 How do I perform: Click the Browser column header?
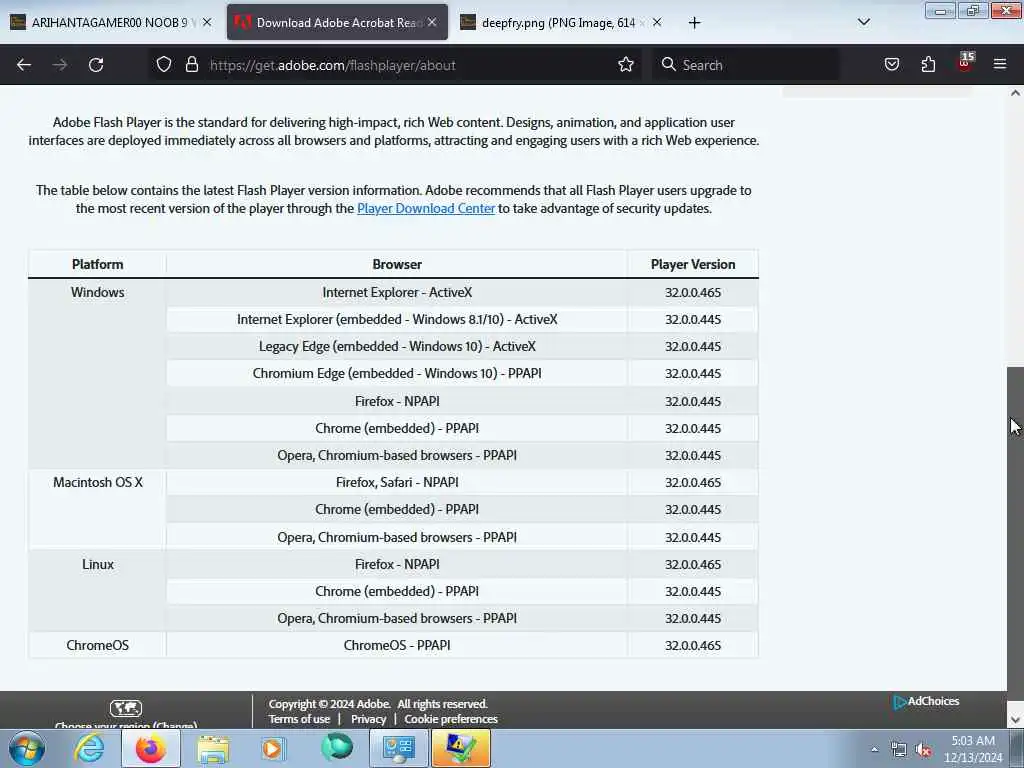[397, 264]
